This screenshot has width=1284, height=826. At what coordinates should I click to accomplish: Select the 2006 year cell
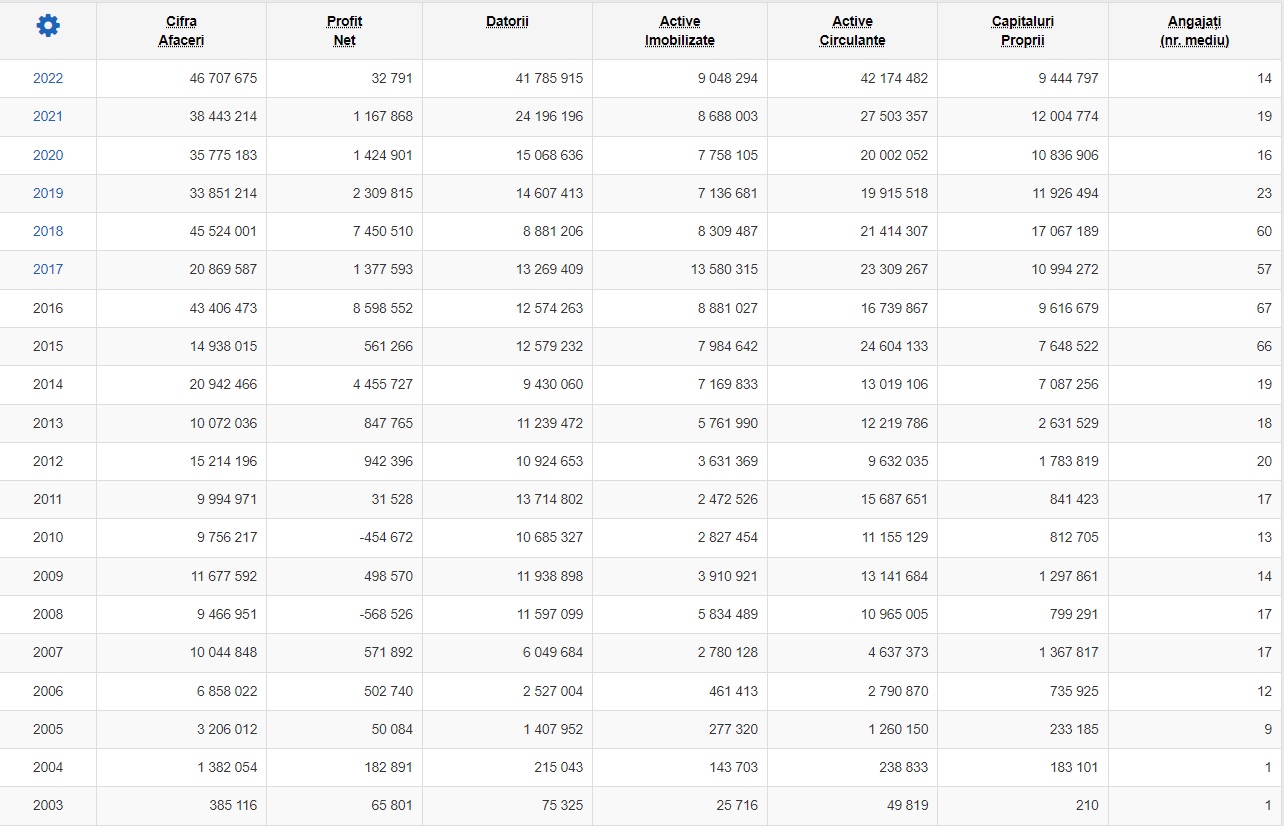48,691
